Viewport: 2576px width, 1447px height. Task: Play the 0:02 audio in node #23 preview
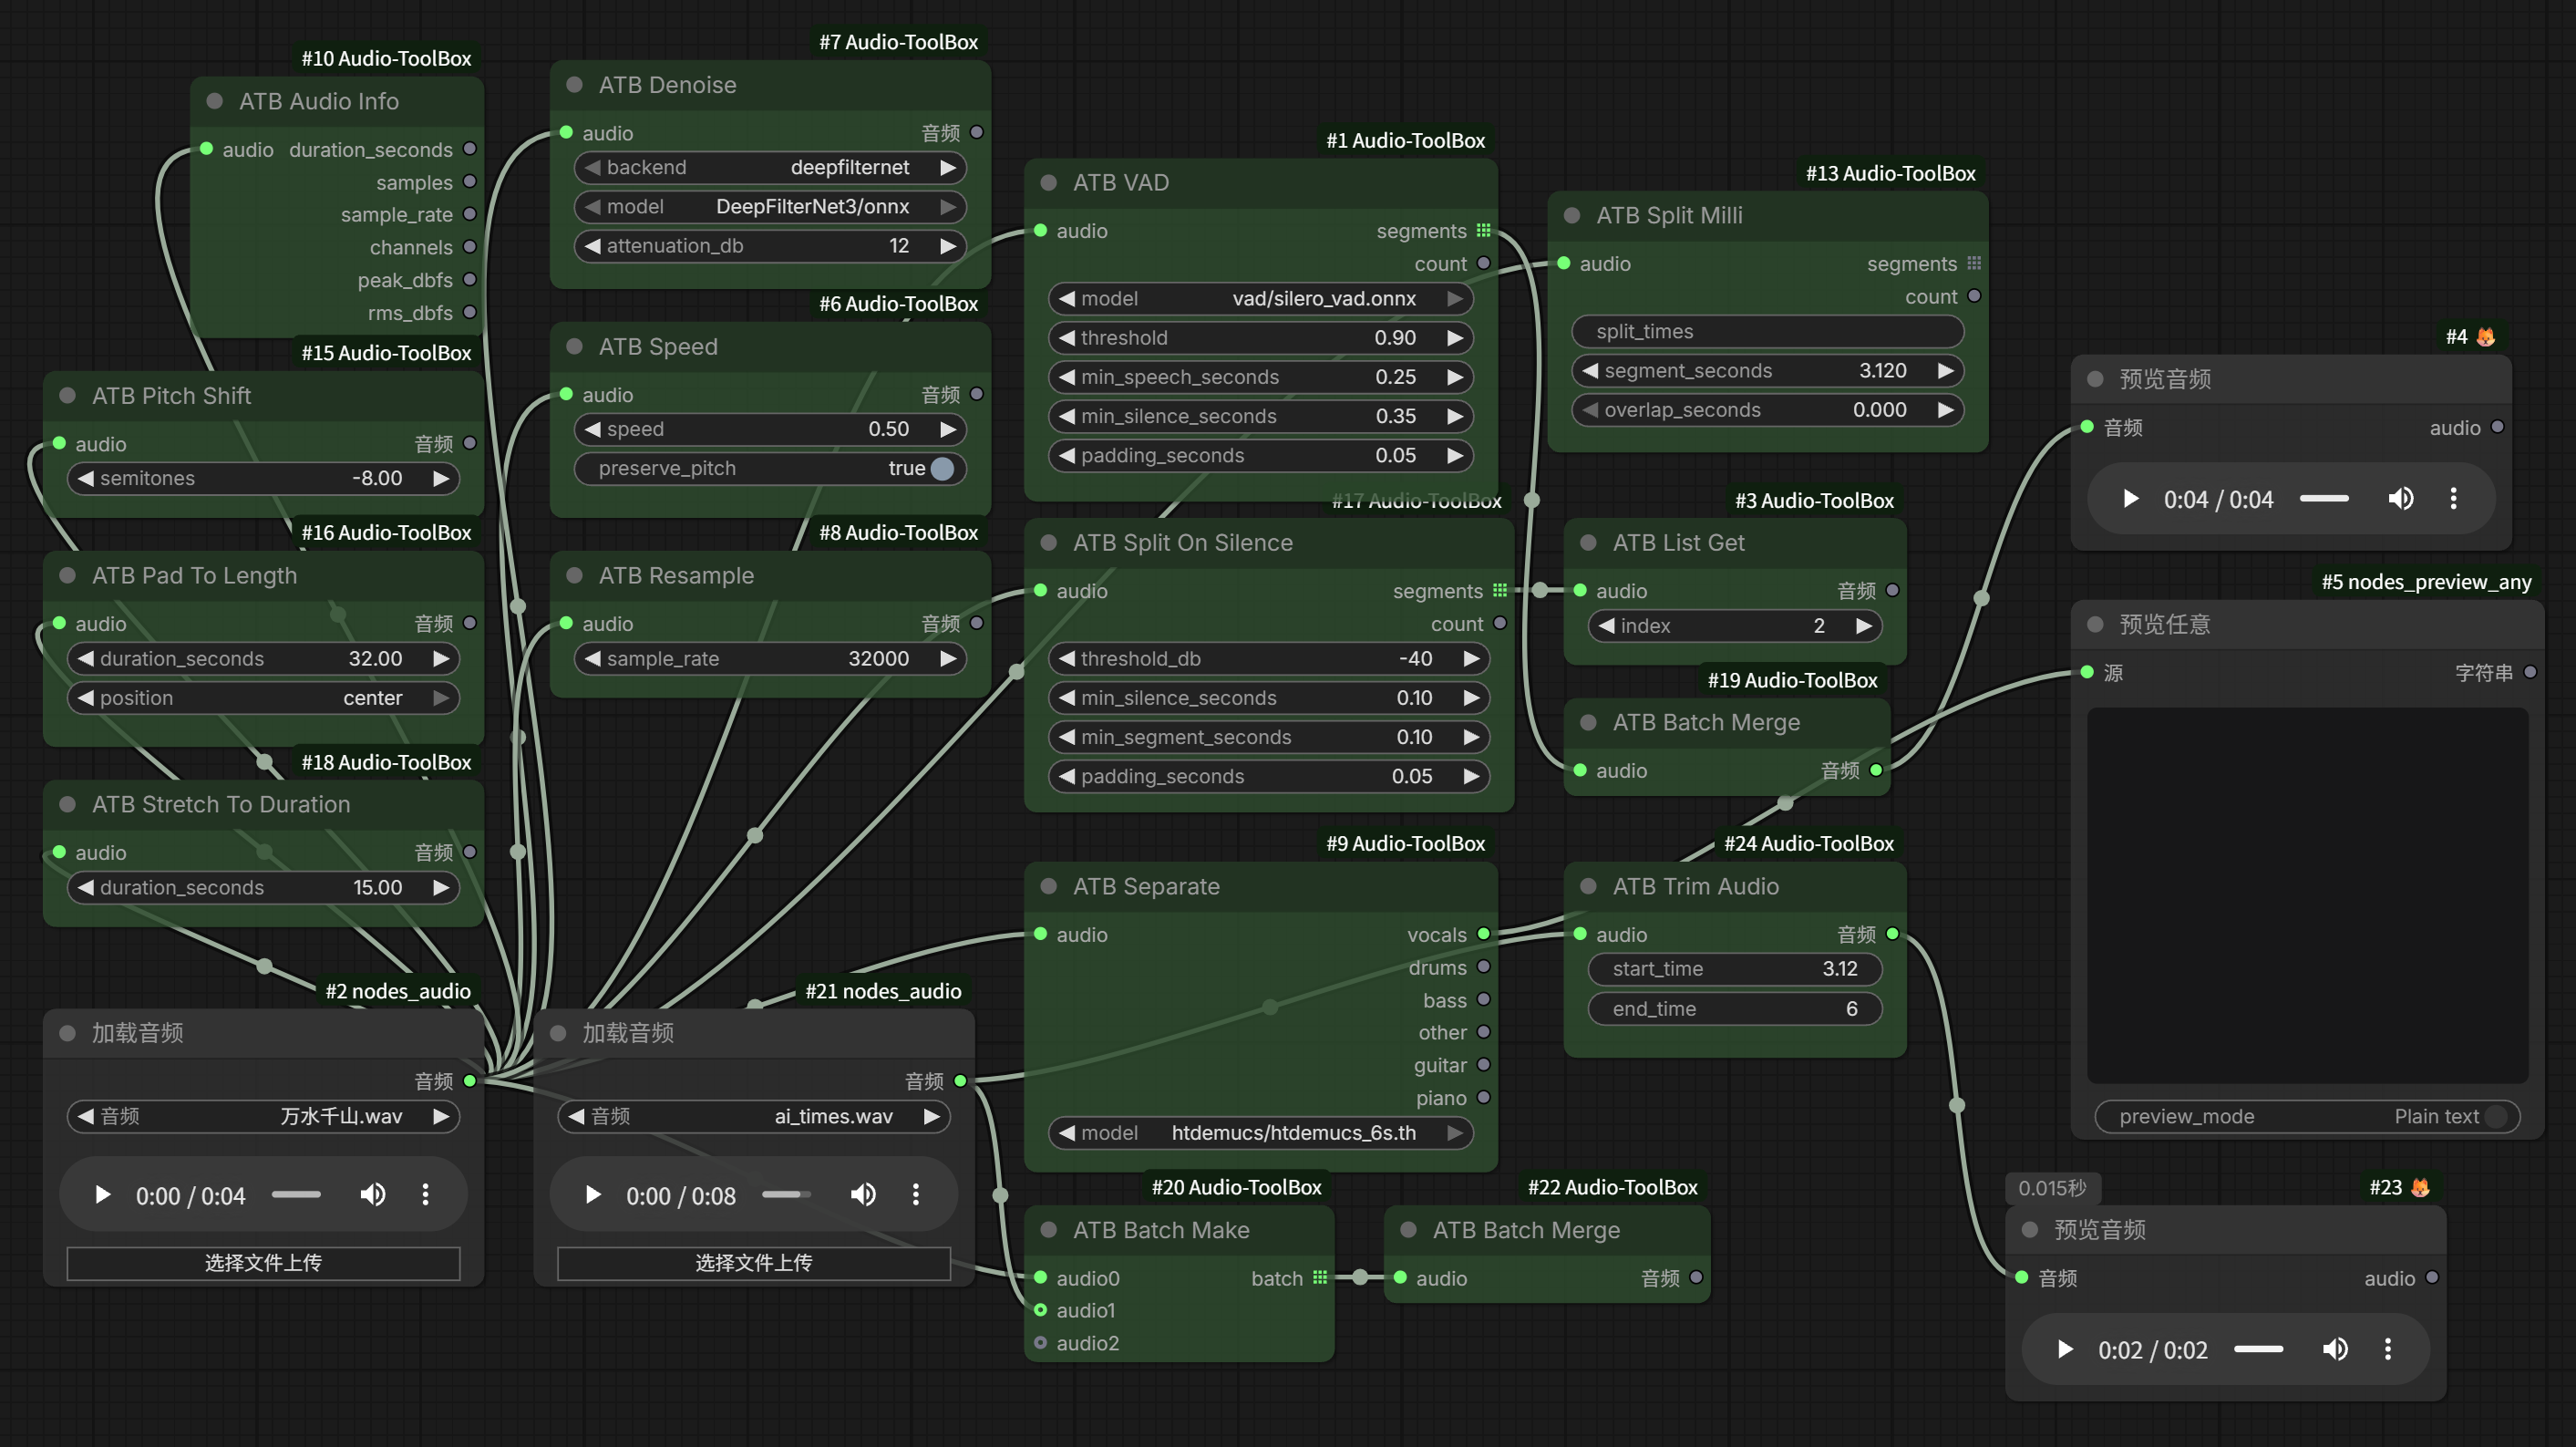[2065, 1349]
